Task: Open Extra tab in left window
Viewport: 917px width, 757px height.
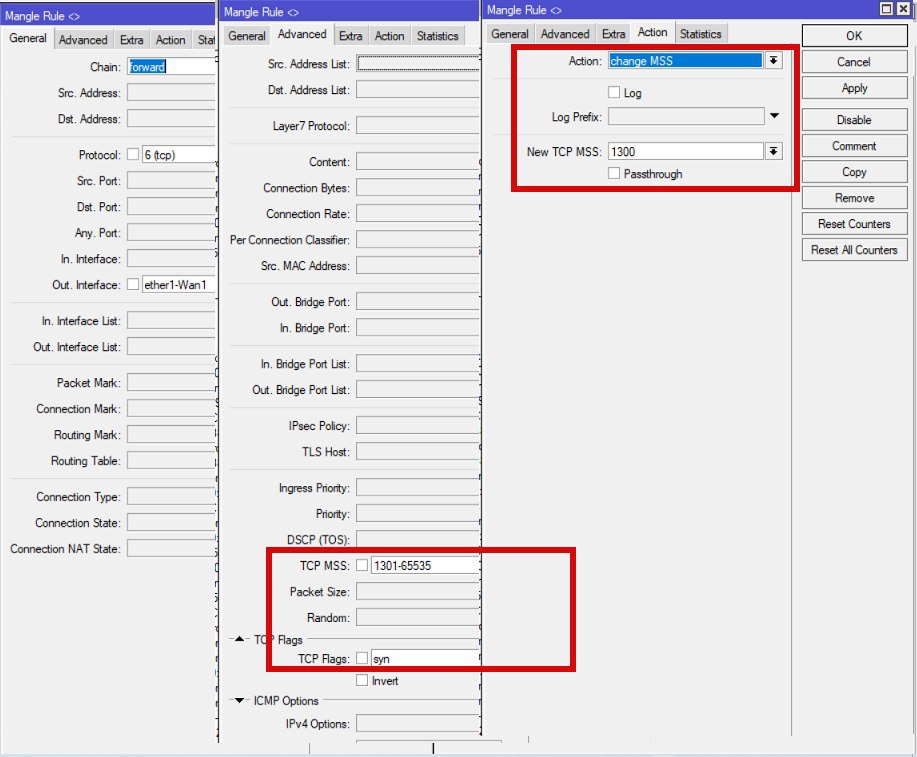Action: click(132, 40)
